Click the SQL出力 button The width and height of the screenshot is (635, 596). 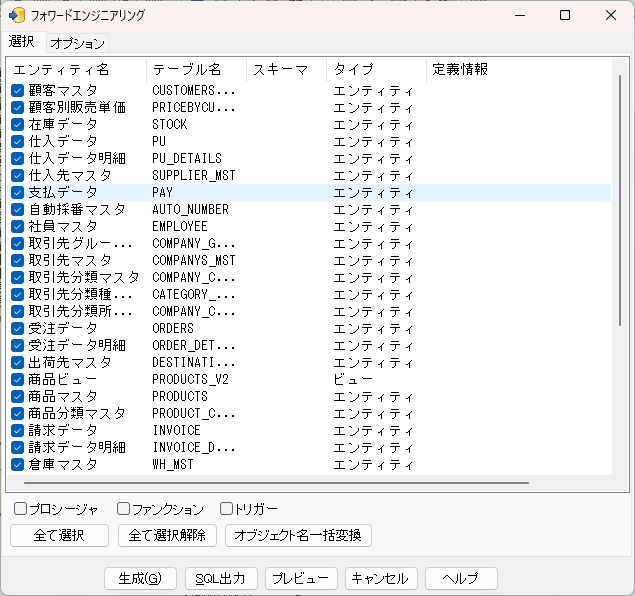(221, 579)
